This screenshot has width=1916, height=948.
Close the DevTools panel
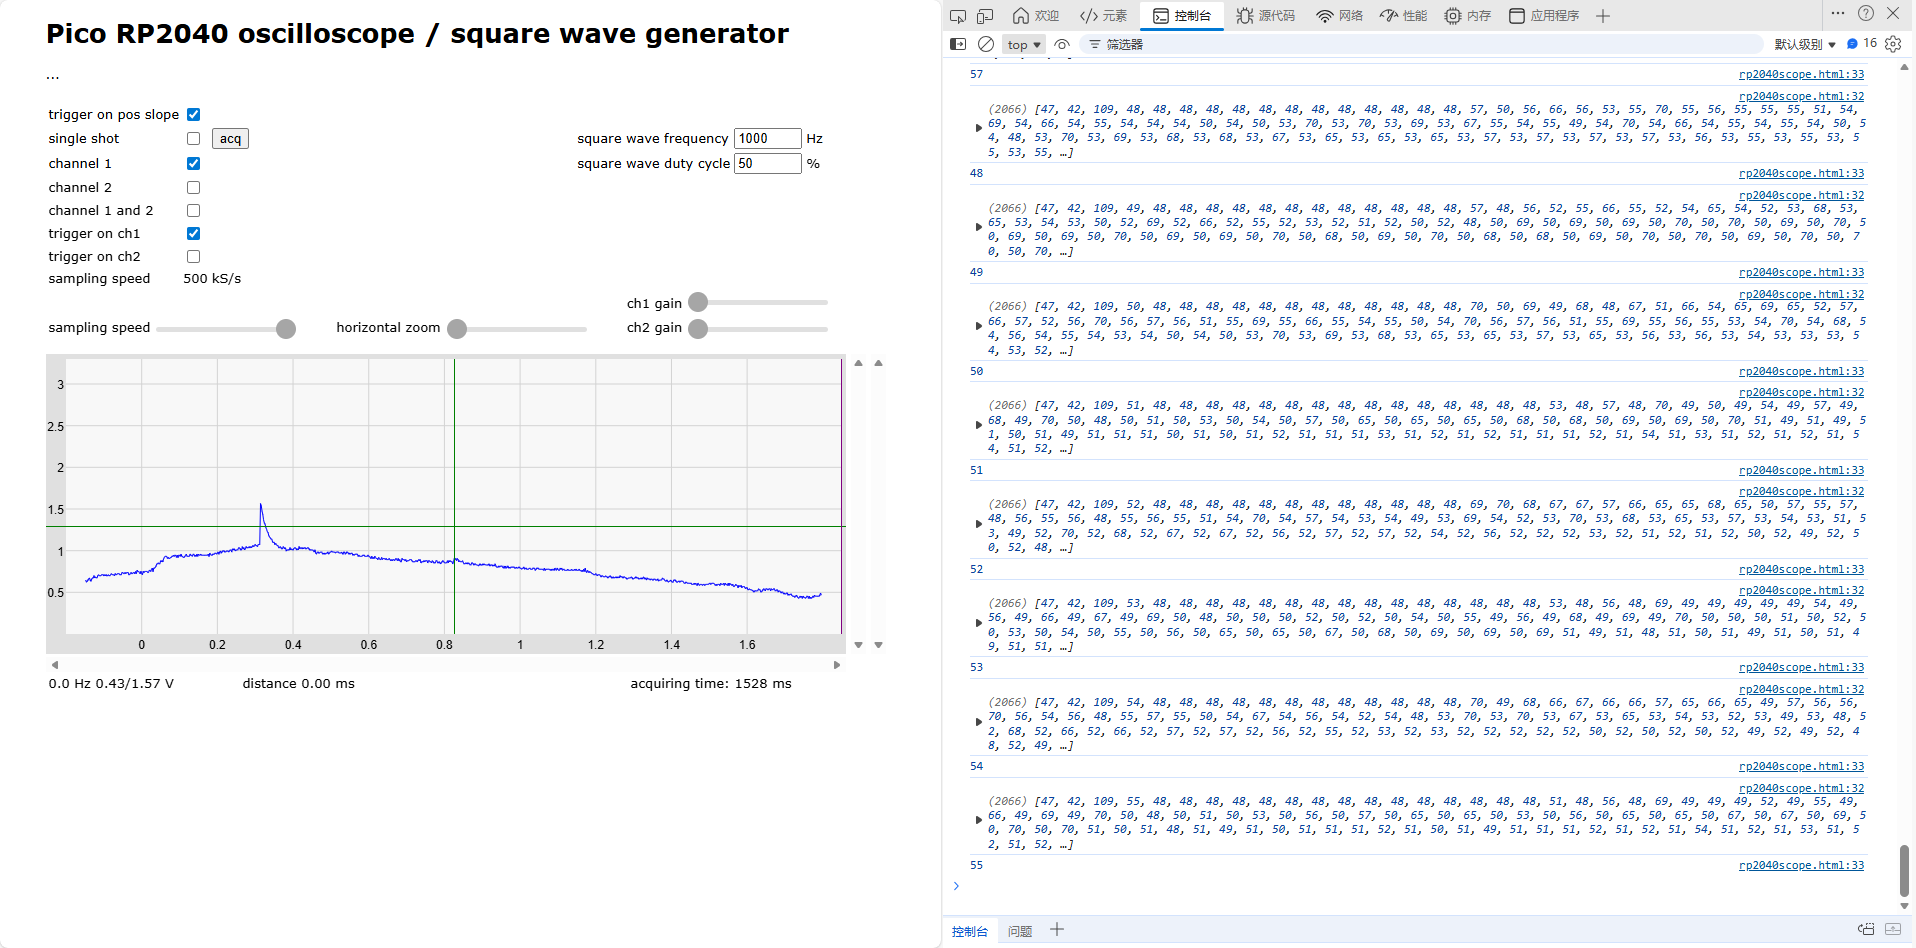1893,14
